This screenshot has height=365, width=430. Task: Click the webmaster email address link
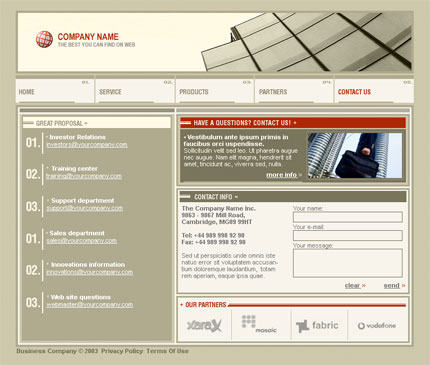pyautogui.click(x=90, y=305)
